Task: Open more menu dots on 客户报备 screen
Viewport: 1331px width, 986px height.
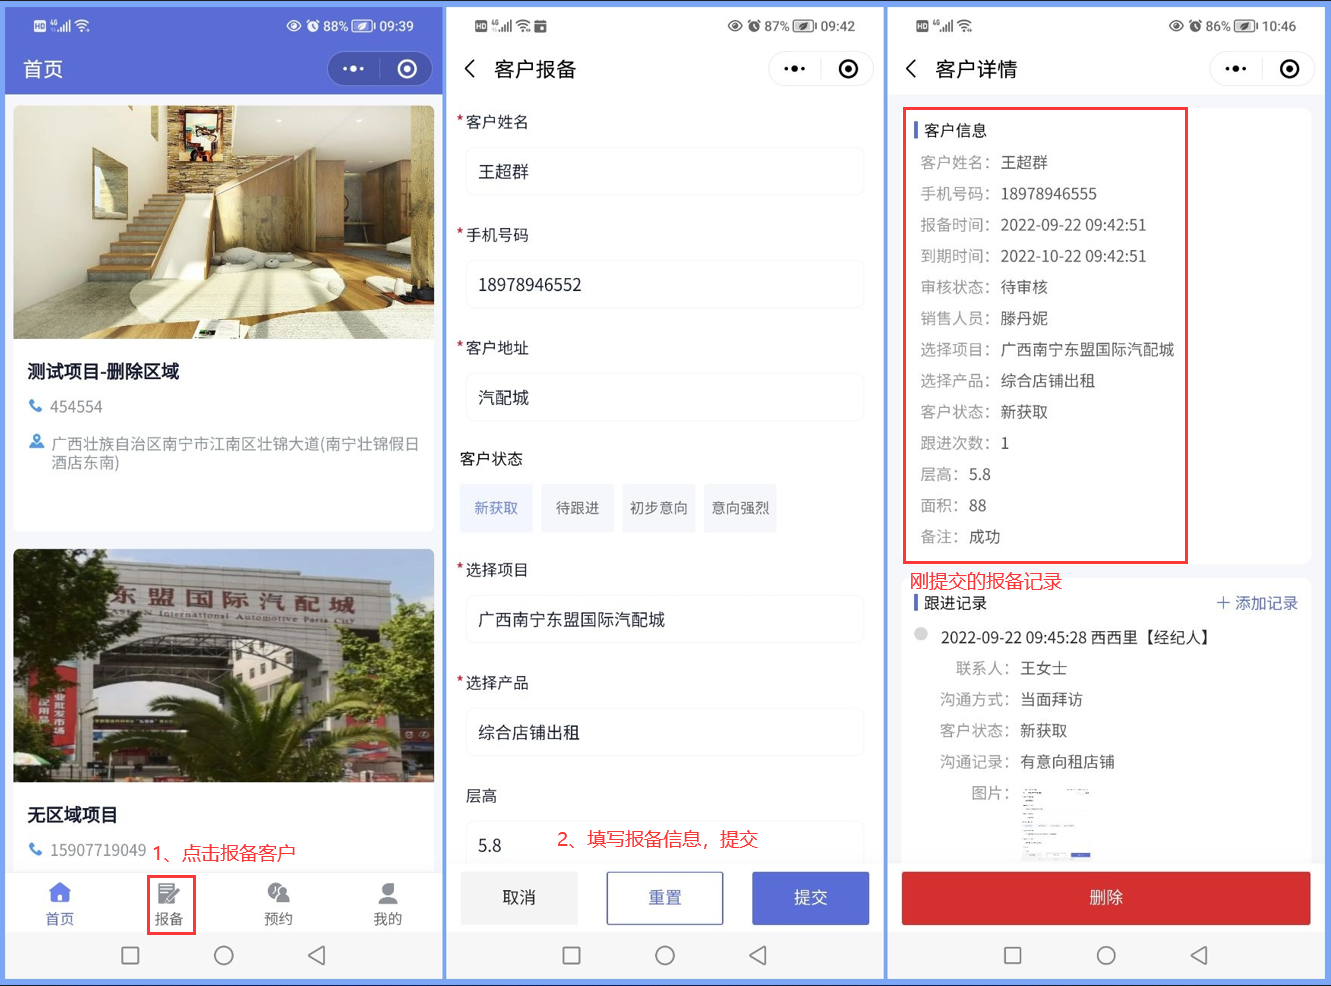Action: (795, 69)
